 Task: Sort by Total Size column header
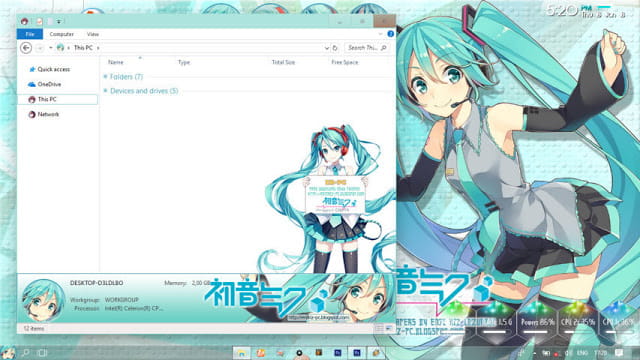pyautogui.click(x=283, y=62)
